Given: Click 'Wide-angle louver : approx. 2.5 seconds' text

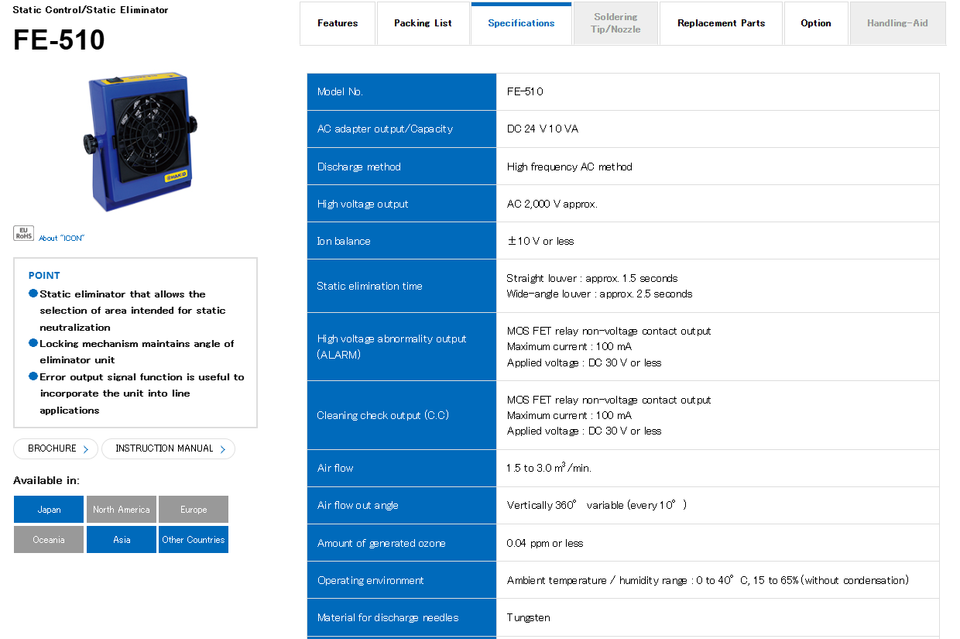Looking at the screenshot, I should pos(599,294).
